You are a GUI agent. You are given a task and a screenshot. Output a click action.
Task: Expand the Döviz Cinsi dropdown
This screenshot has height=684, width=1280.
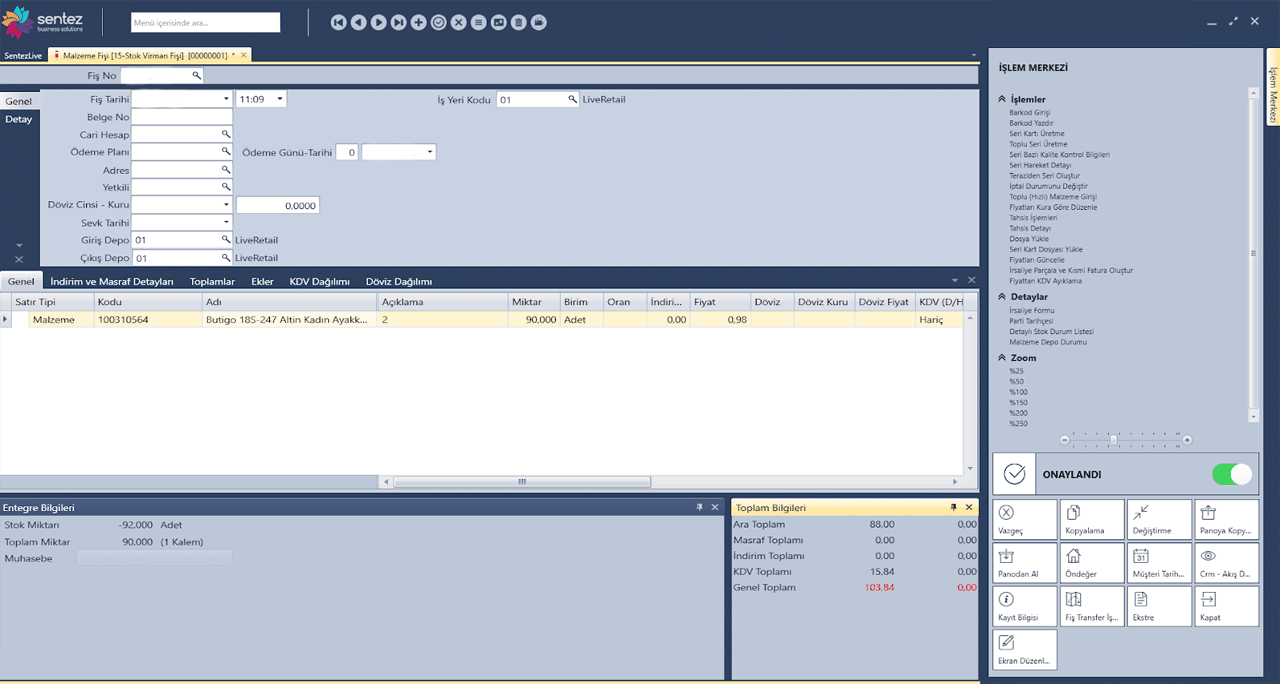click(226, 205)
